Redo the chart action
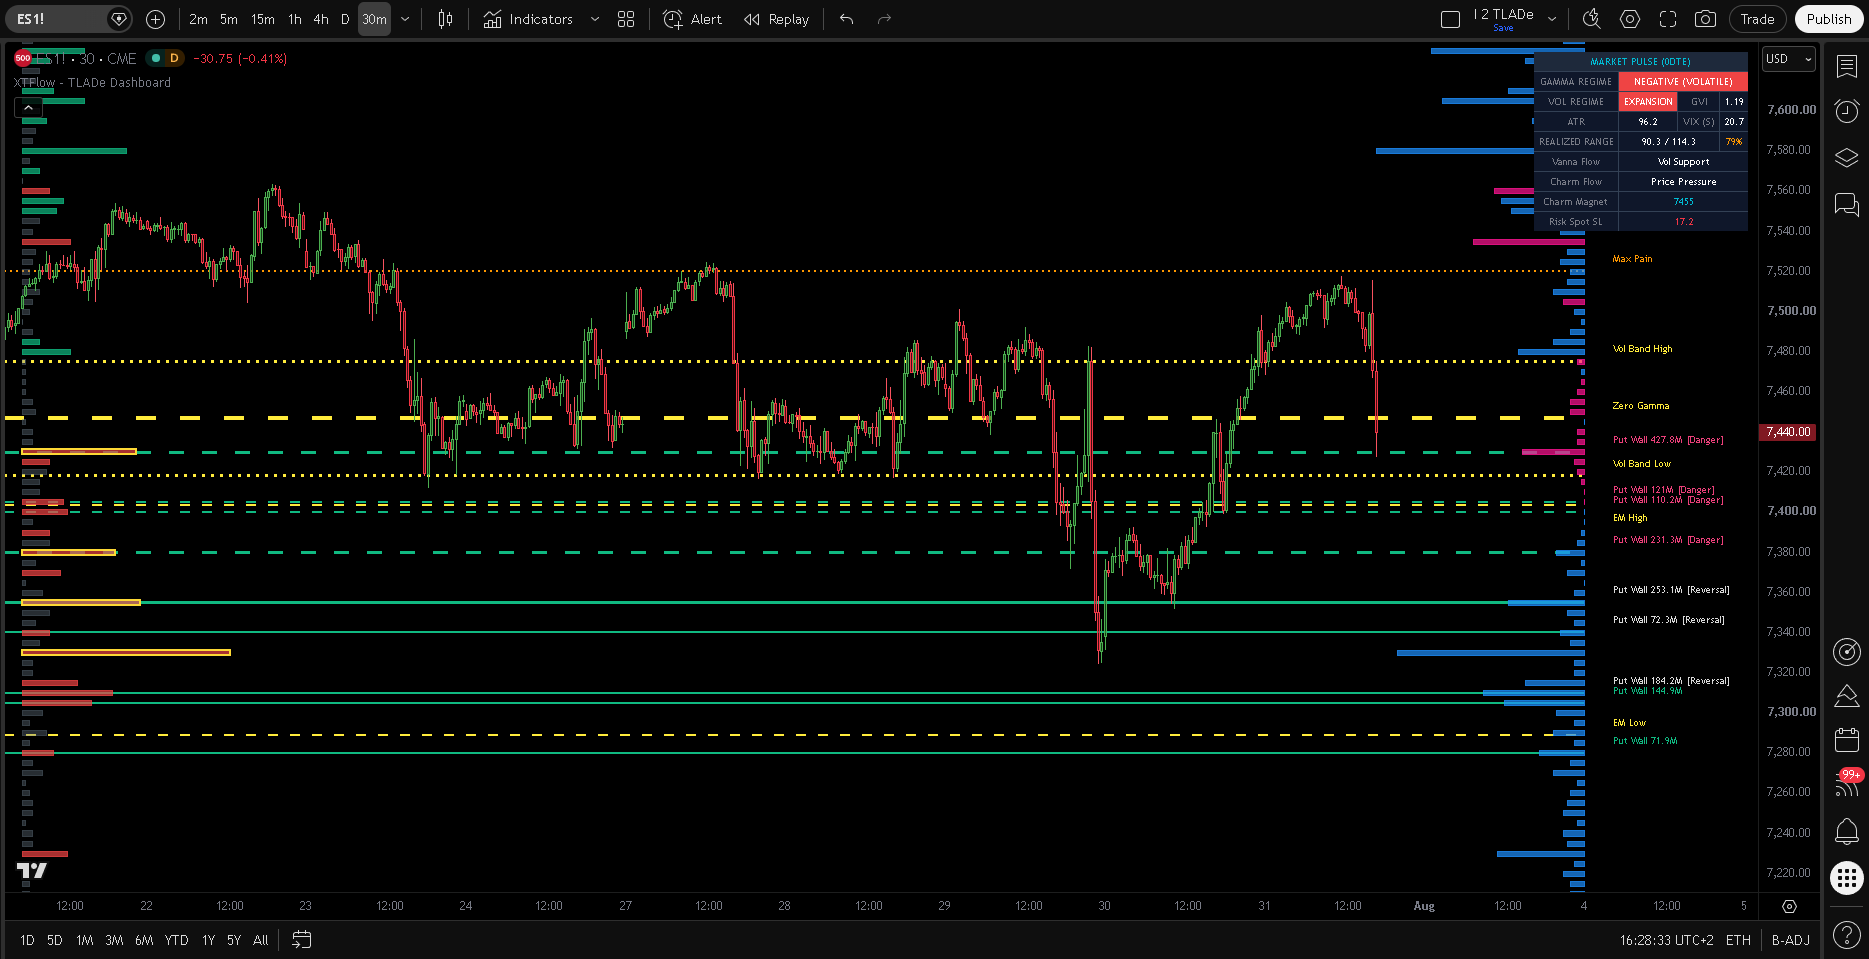1869x959 pixels. (884, 19)
